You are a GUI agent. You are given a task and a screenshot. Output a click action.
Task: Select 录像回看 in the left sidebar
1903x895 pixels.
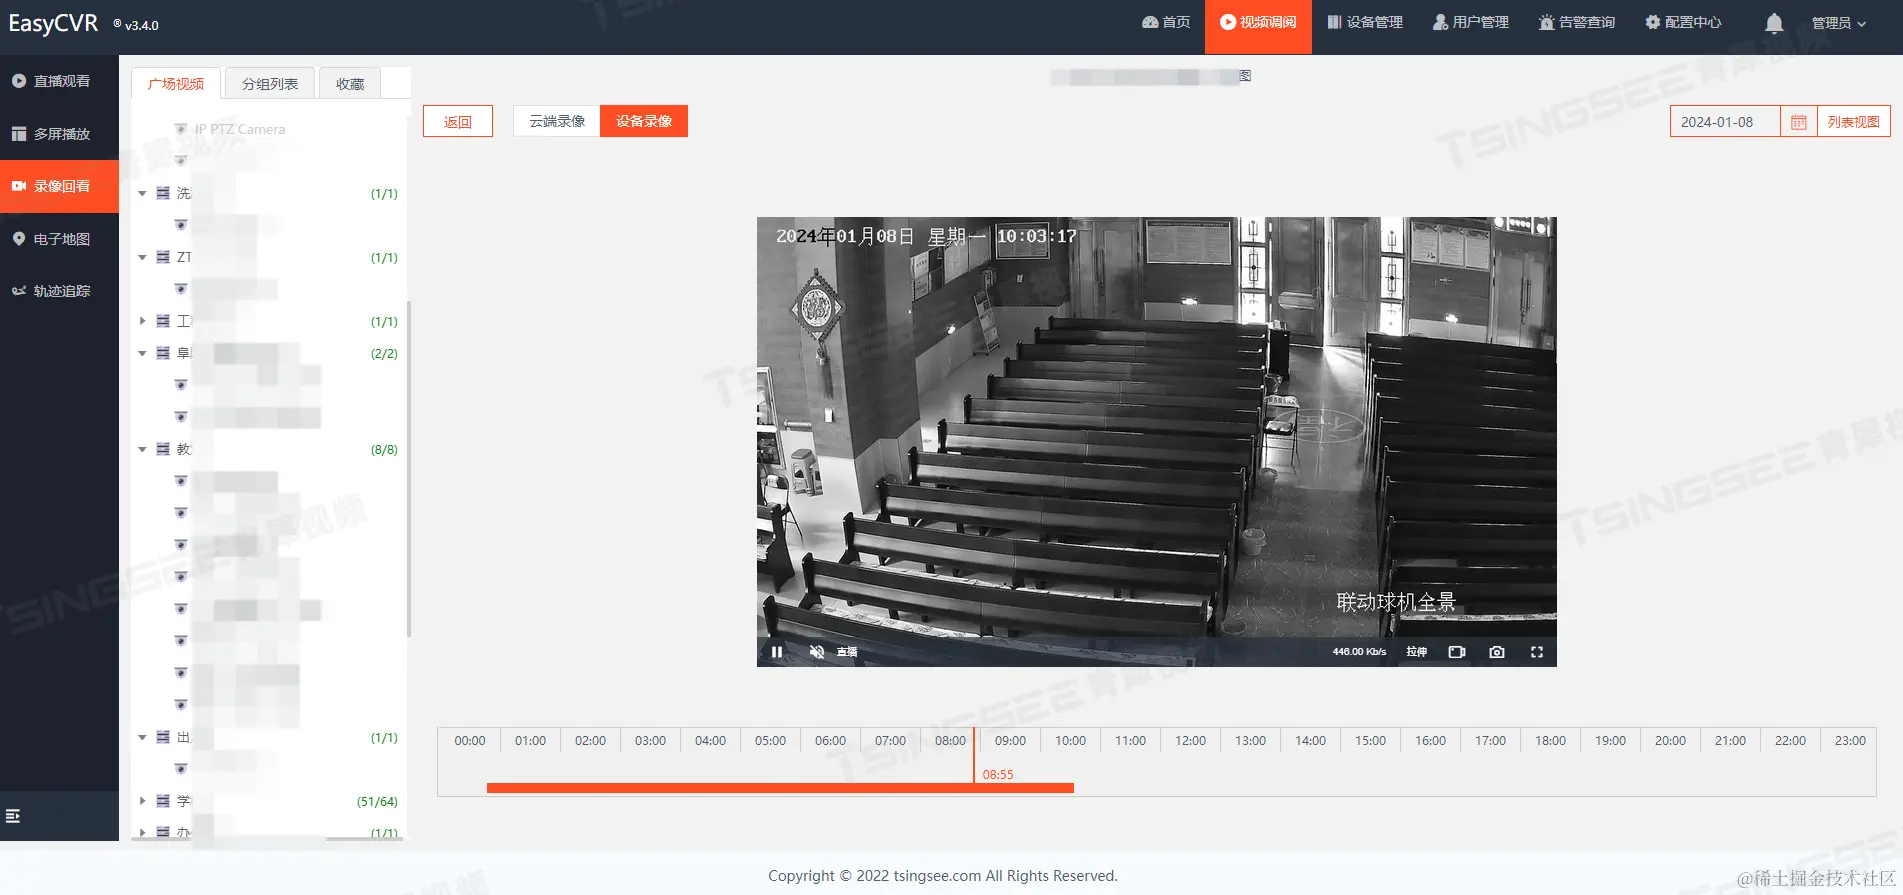[59, 186]
